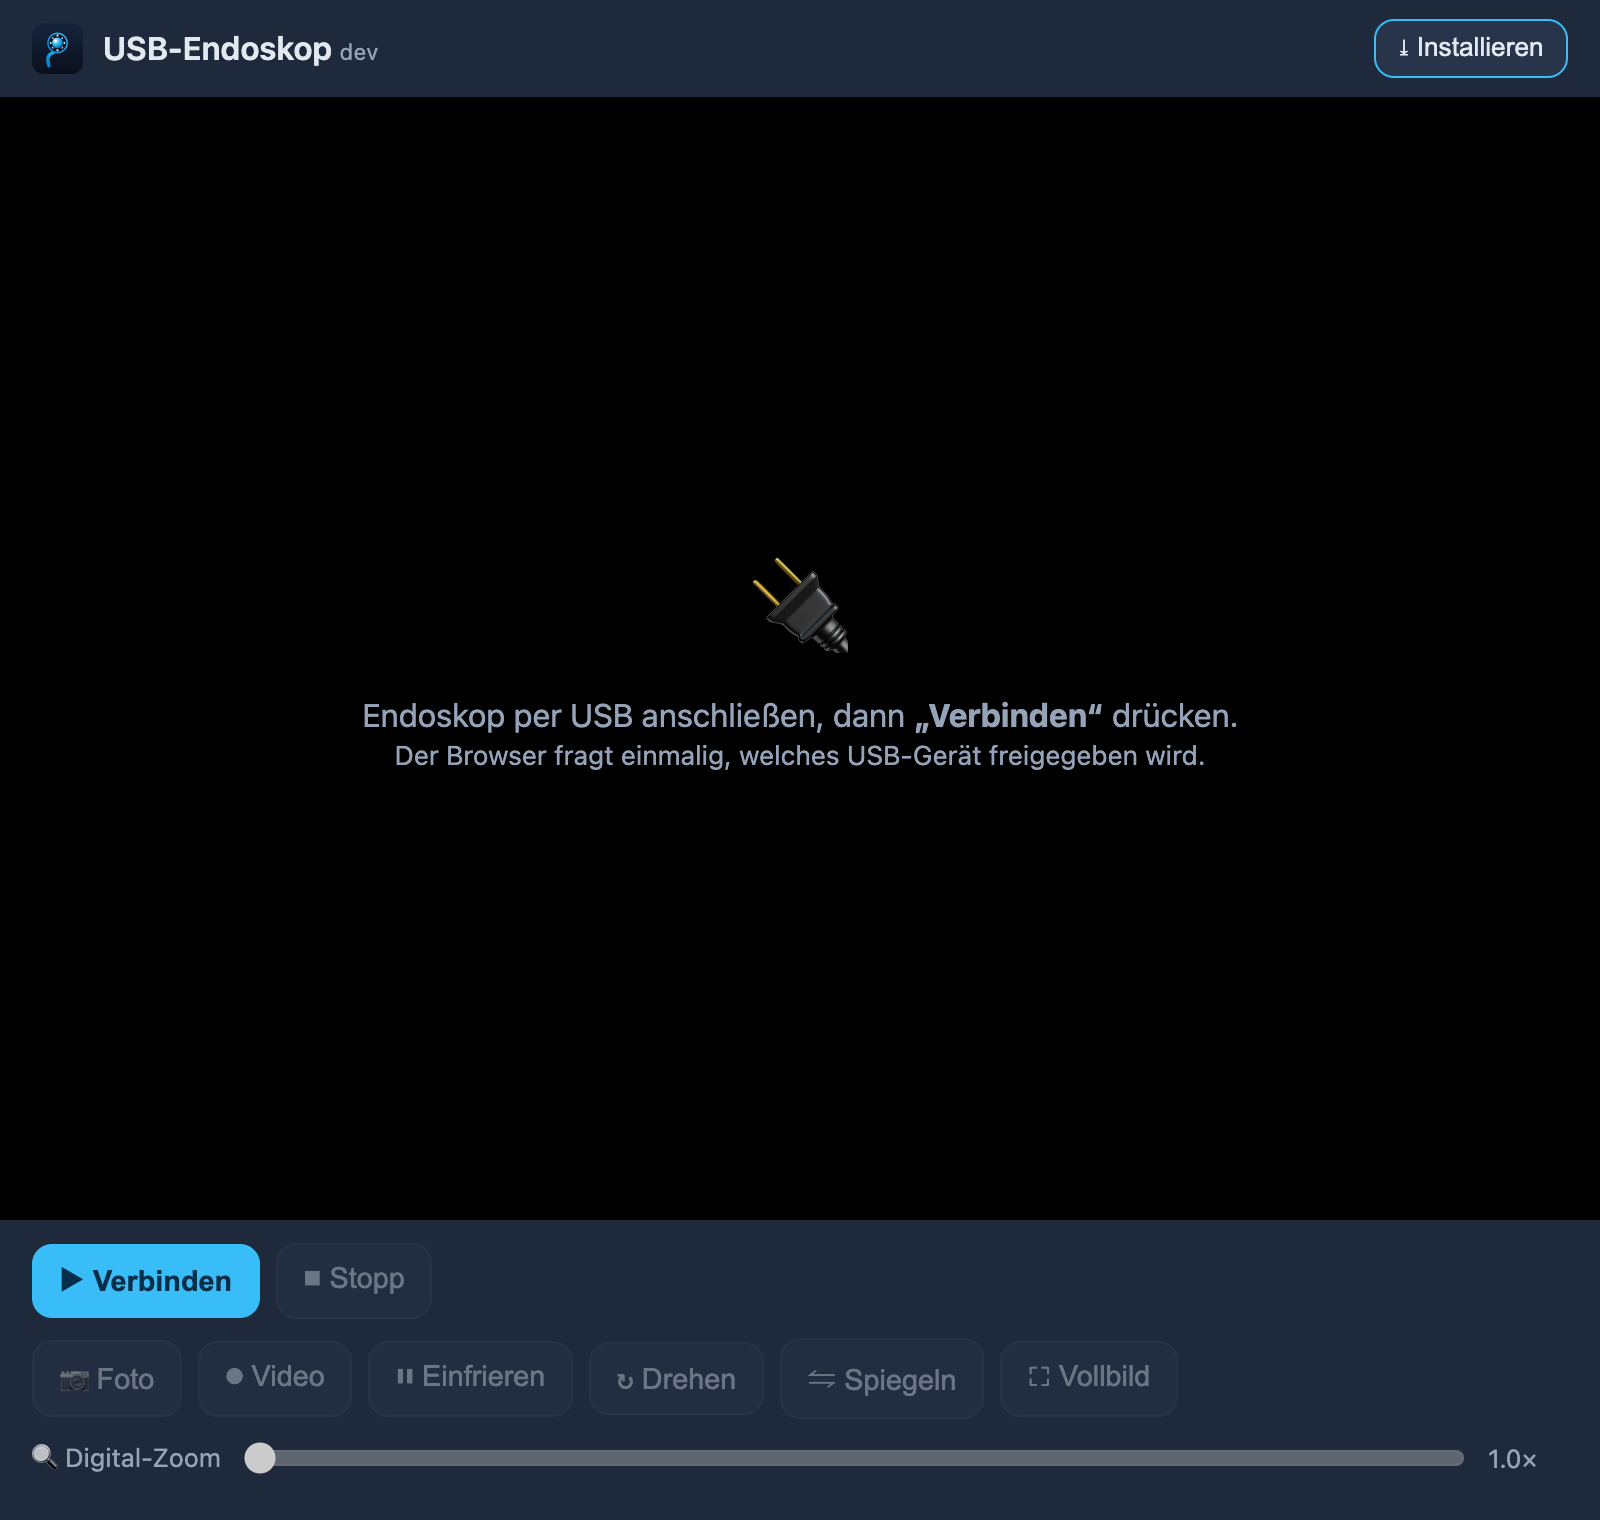Click the plug icon in the preview area
The image size is (1600, 1520).
(800, 606)
